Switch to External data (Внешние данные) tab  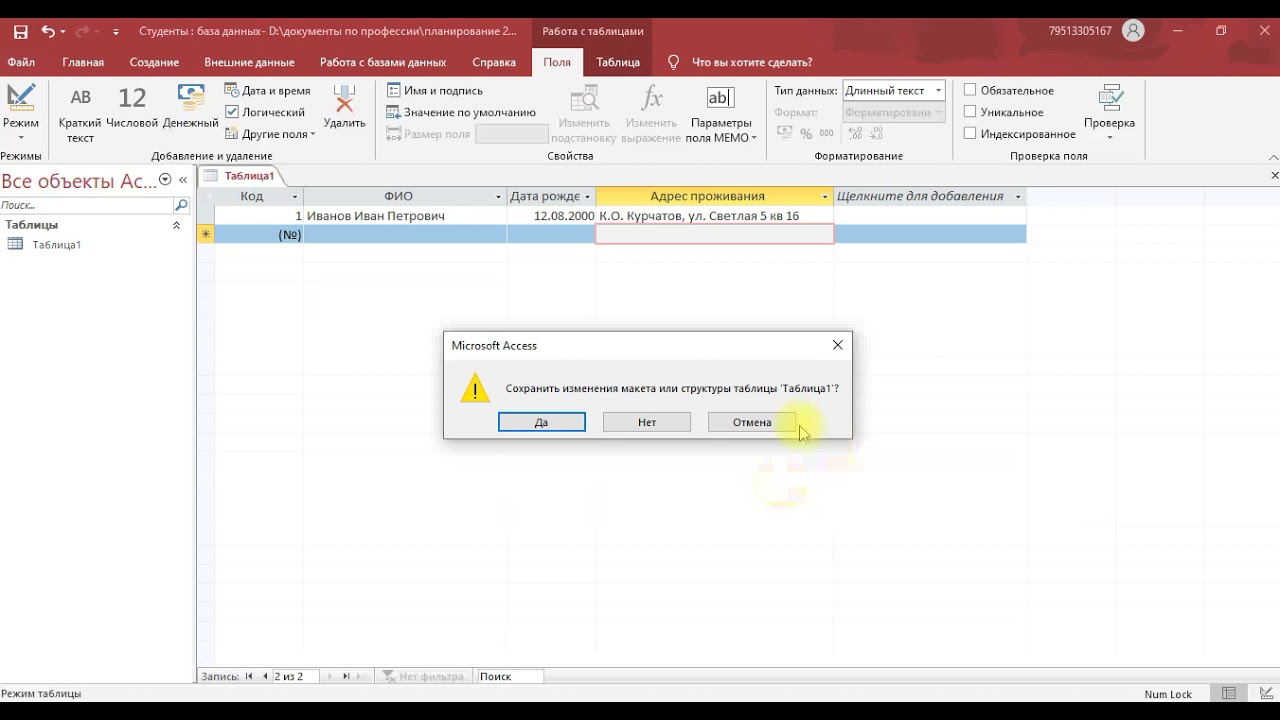coord(249,62)
